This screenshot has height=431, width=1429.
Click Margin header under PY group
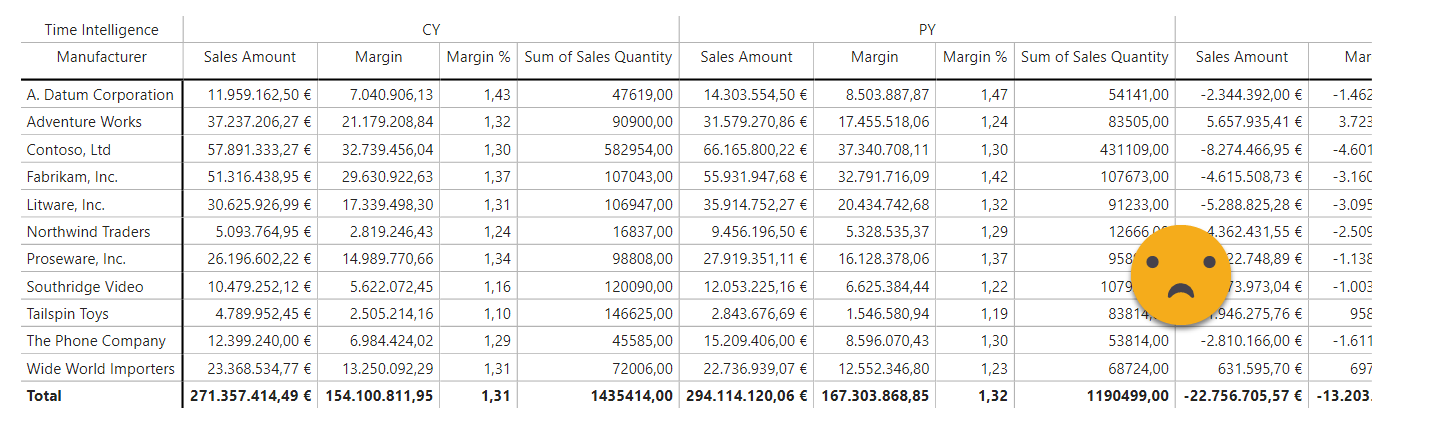pyautogui.click(x=874, y=57)
